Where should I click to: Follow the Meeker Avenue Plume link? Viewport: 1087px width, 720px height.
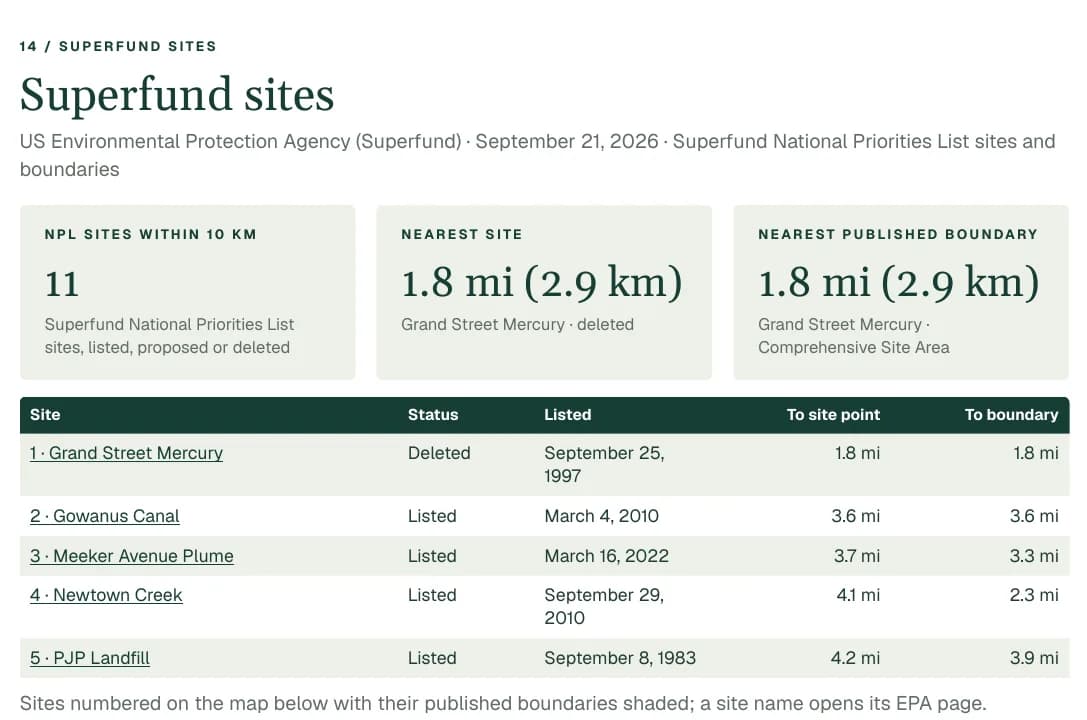tap(132, 556)
